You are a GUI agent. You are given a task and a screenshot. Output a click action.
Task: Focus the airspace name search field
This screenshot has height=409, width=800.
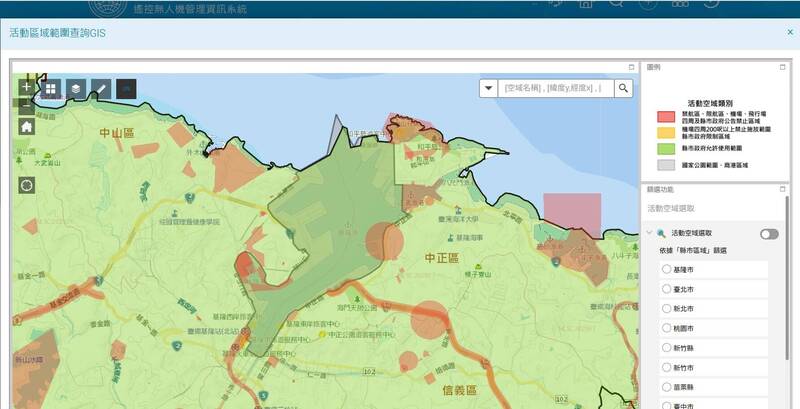pyautogui.click(x=556, y=88)
